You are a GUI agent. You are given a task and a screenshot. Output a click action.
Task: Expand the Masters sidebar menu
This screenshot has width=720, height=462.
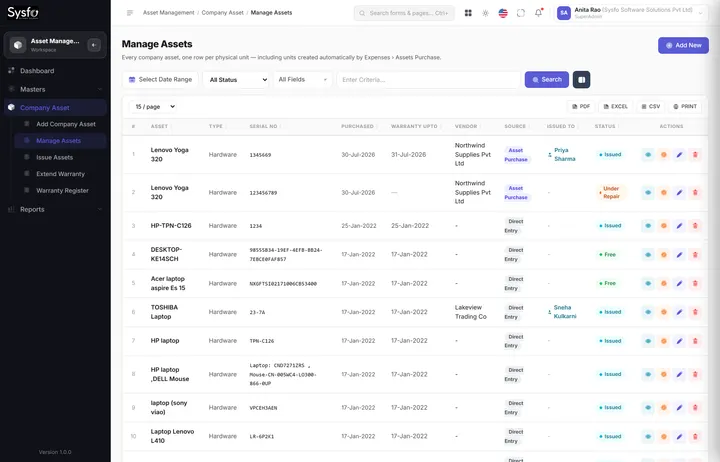55,89
